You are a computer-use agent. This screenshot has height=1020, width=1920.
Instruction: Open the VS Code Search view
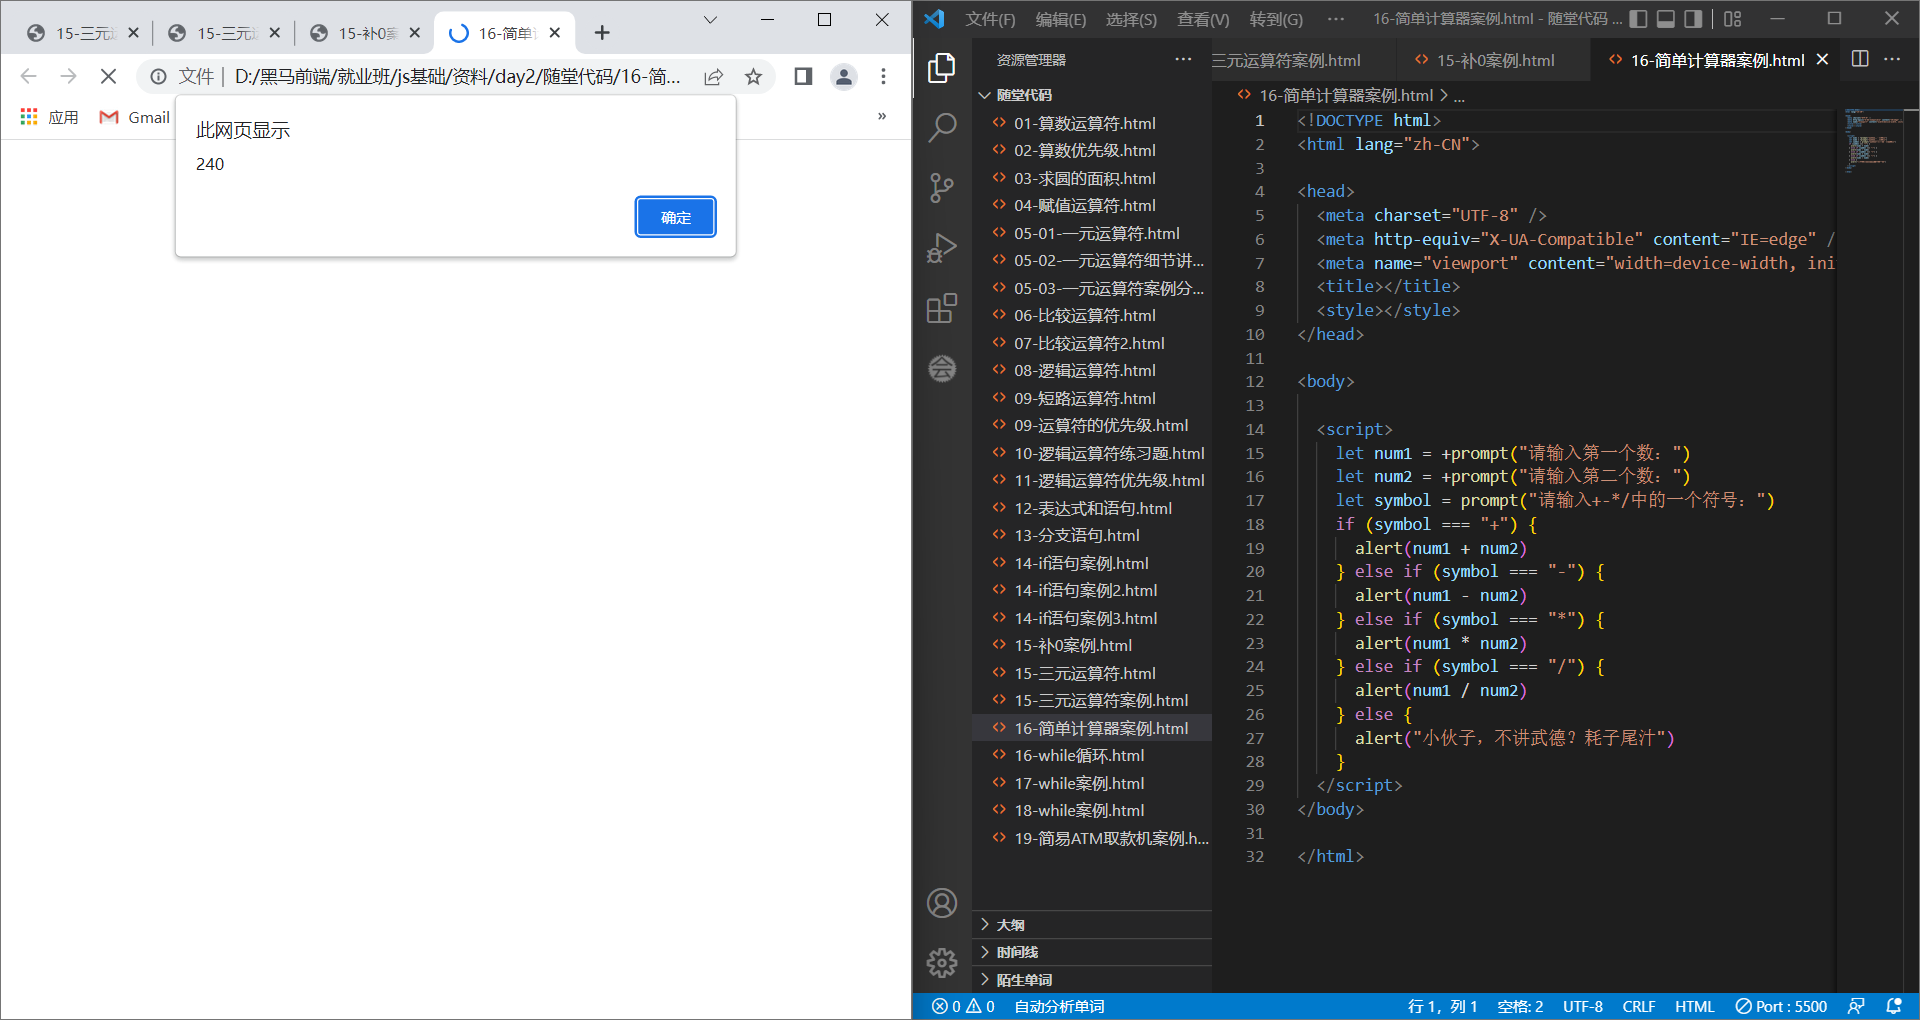(x=941, y=128)
